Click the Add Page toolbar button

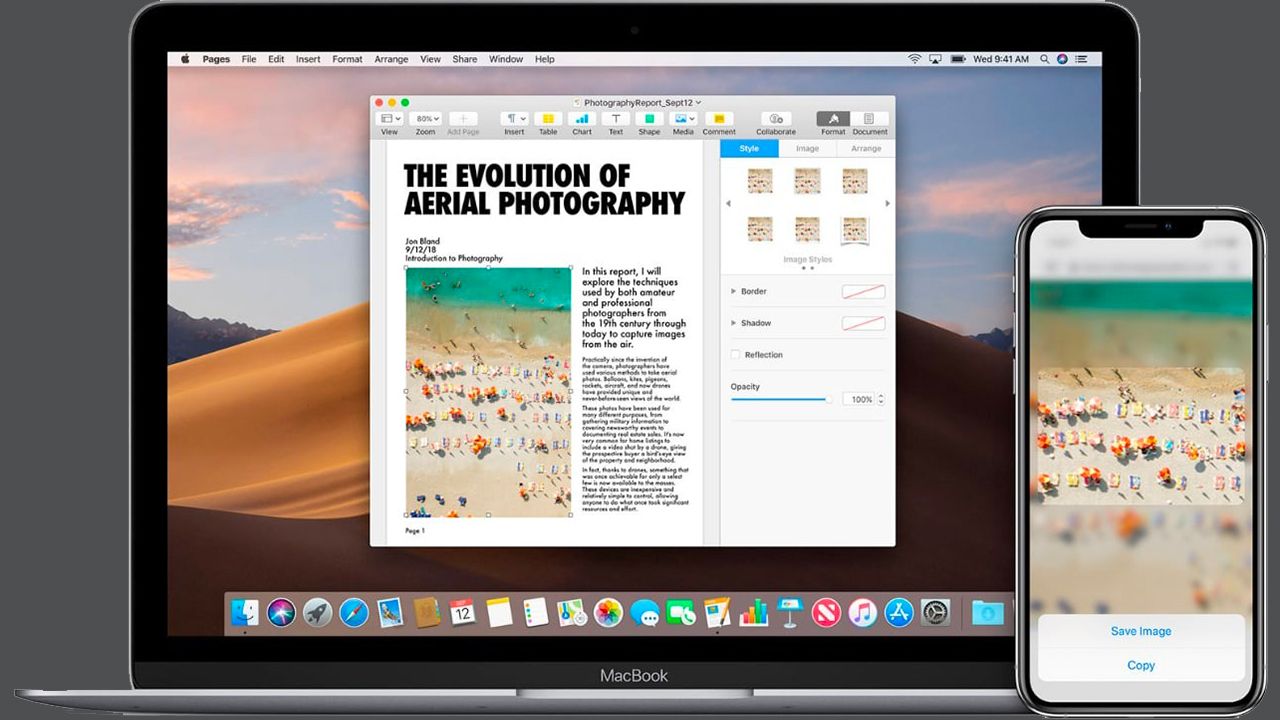463,118
